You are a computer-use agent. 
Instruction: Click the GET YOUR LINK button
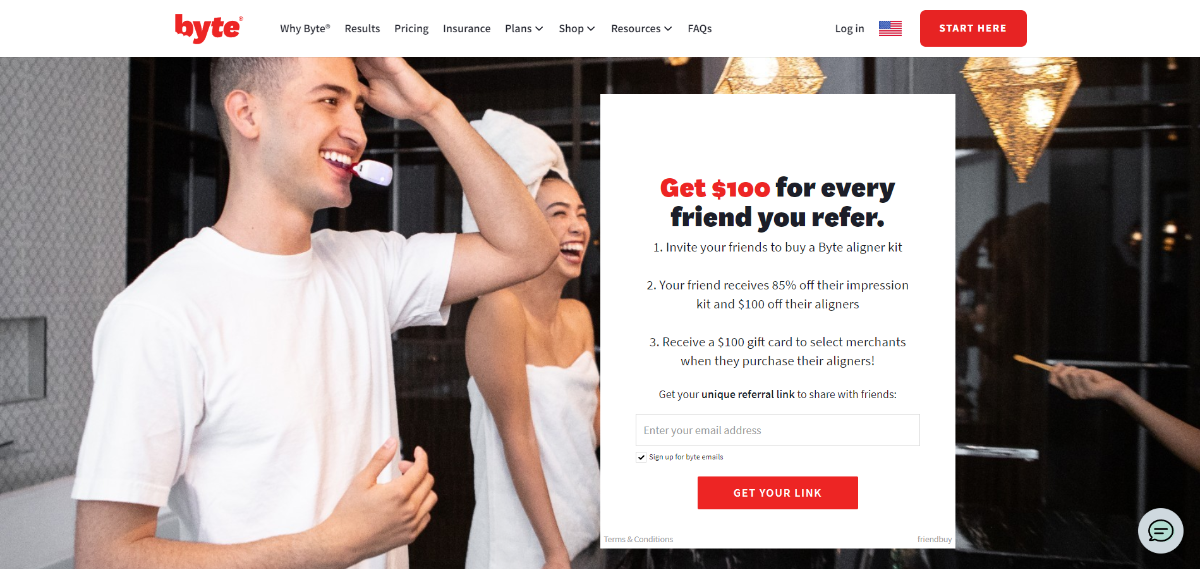coord(777,493)
